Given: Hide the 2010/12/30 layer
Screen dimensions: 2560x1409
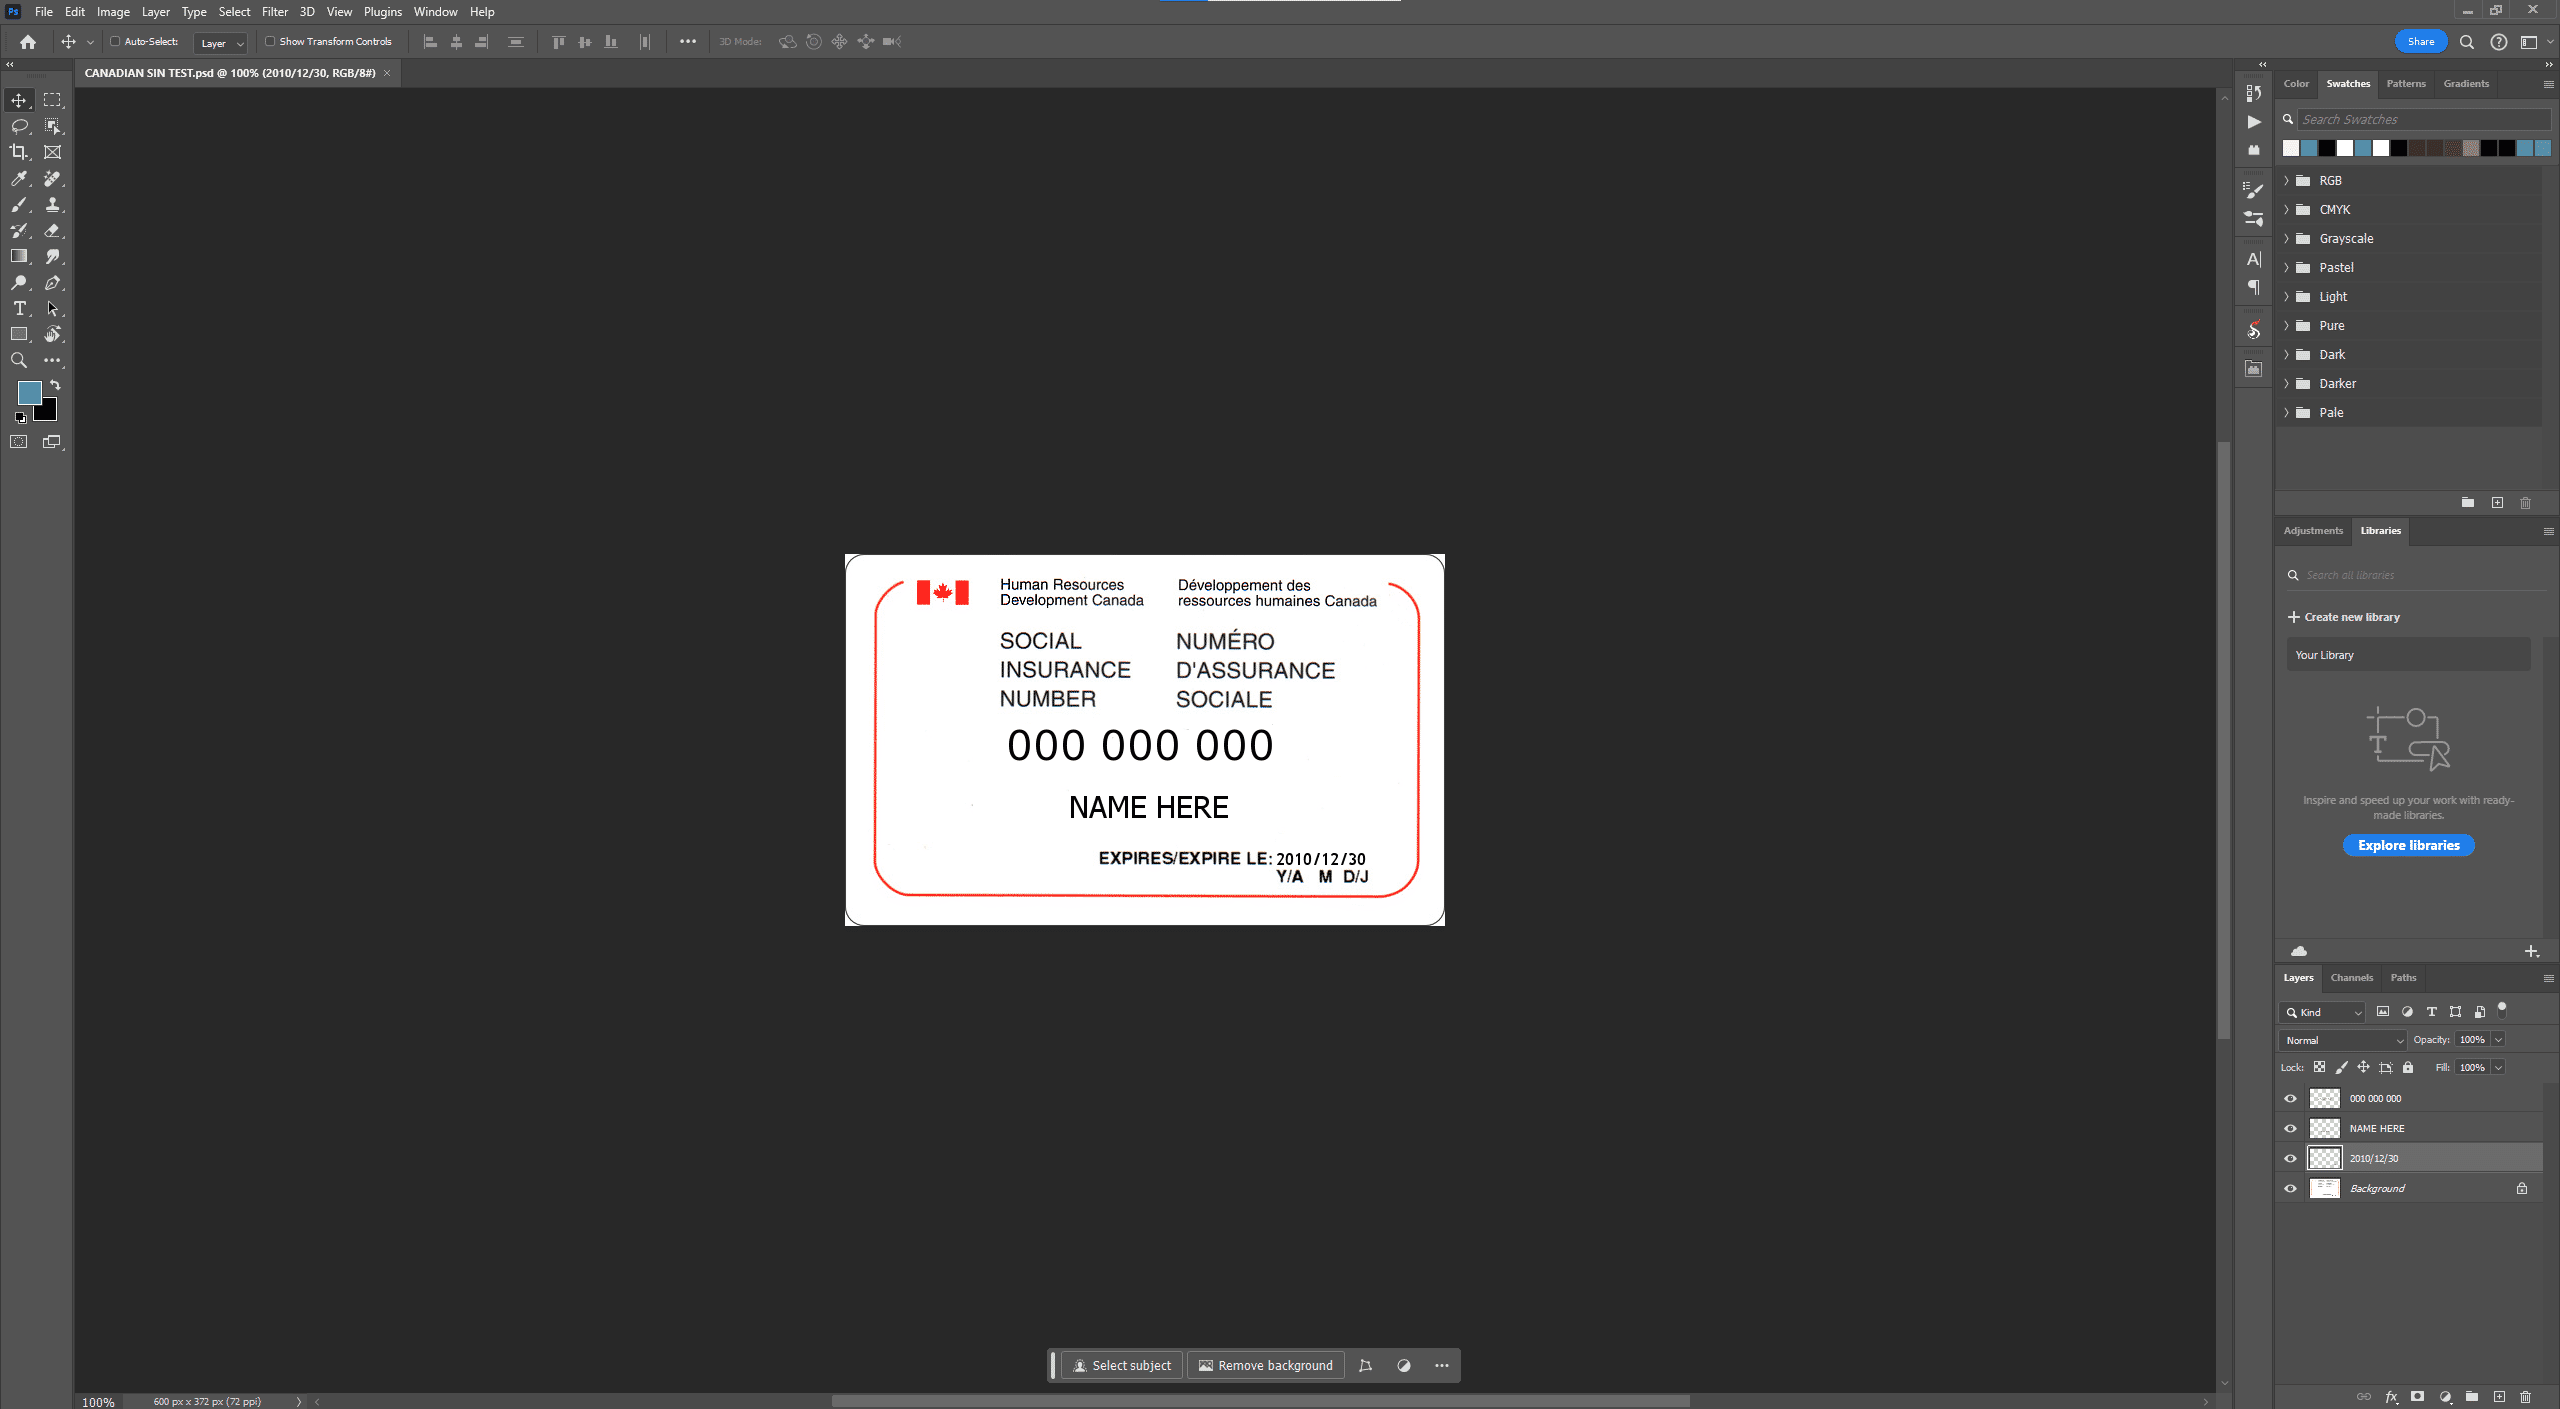Looking at the screenshot, I should (2290, 1159).
